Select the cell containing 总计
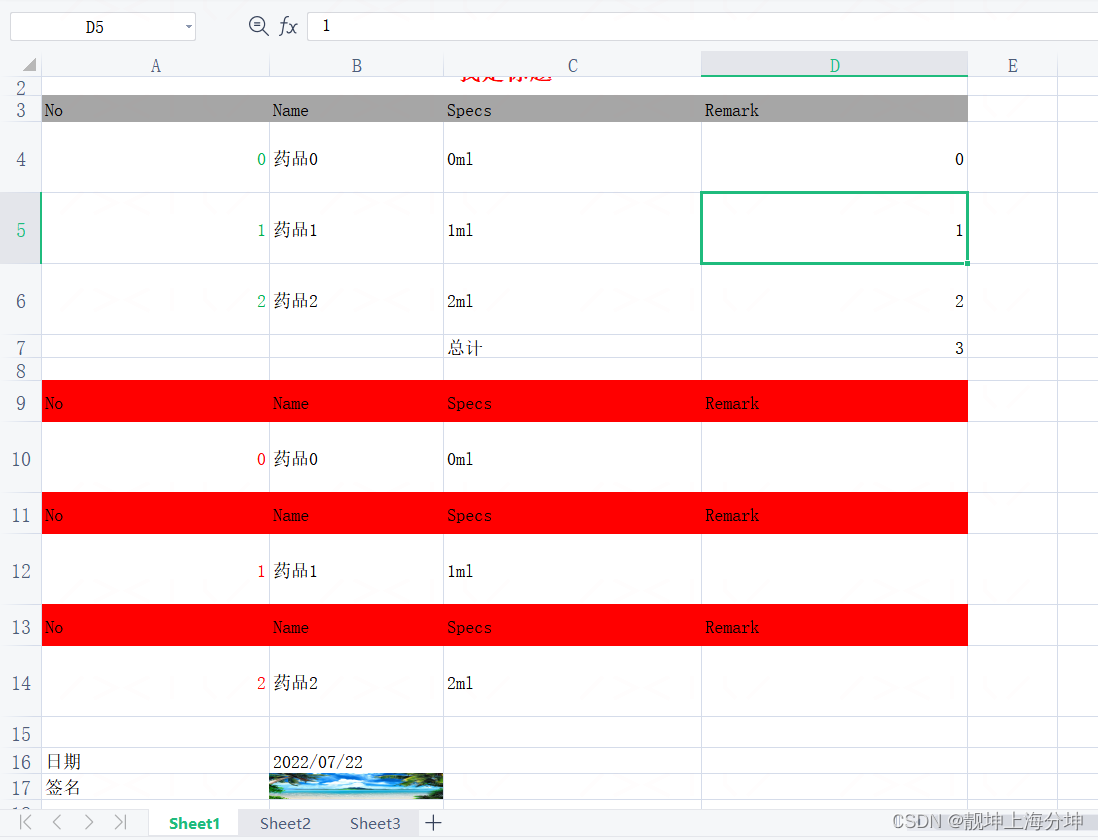This screenshot has width=1098, height=840. point(572,347)
